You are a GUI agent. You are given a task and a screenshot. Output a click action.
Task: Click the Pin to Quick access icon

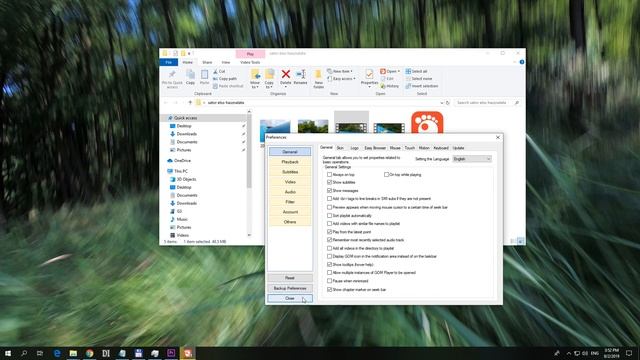click(172, 74)
